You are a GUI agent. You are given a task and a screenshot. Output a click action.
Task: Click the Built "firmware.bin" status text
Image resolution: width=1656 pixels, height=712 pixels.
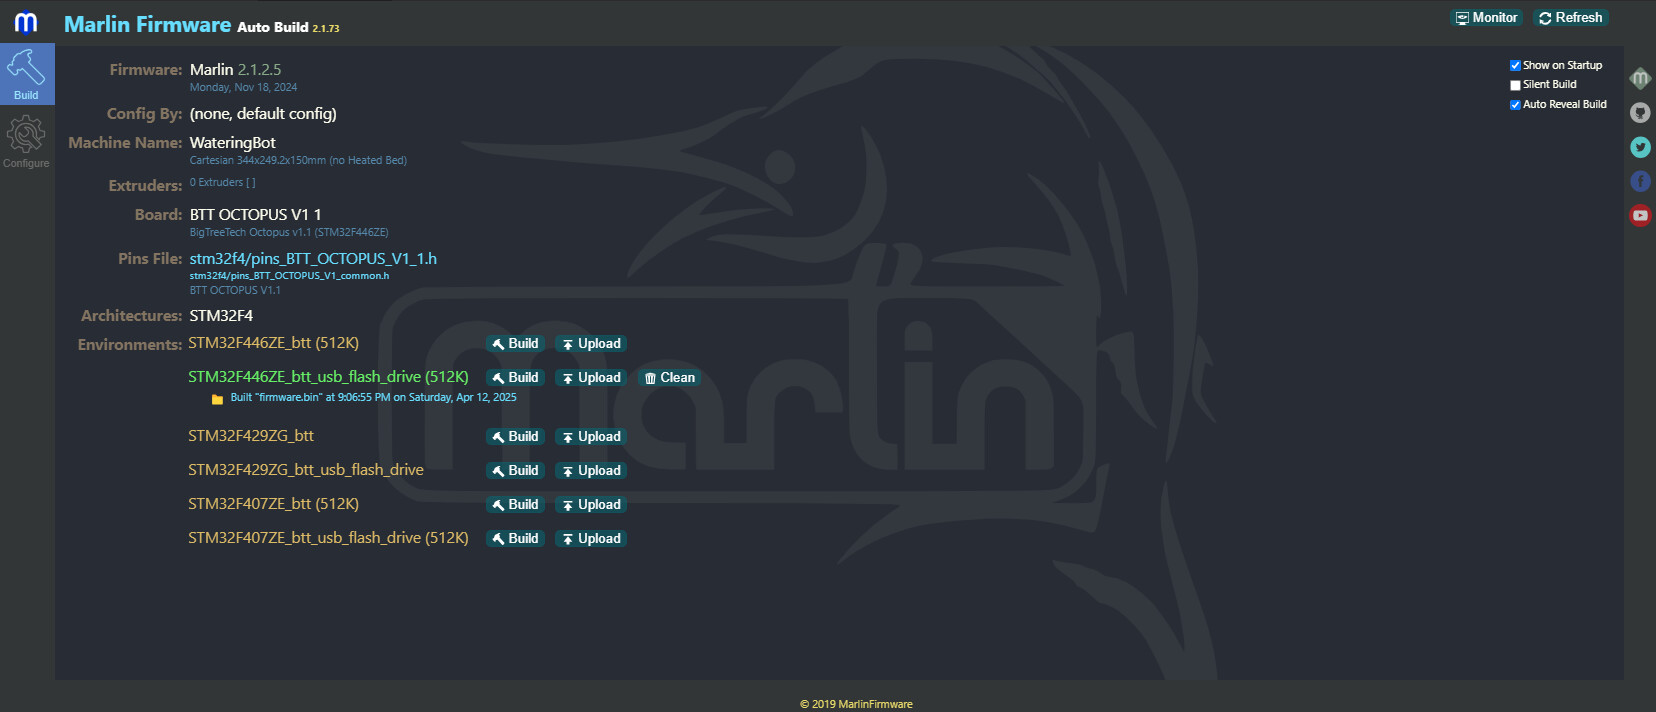pyautogui.click(x=373, y=398)
